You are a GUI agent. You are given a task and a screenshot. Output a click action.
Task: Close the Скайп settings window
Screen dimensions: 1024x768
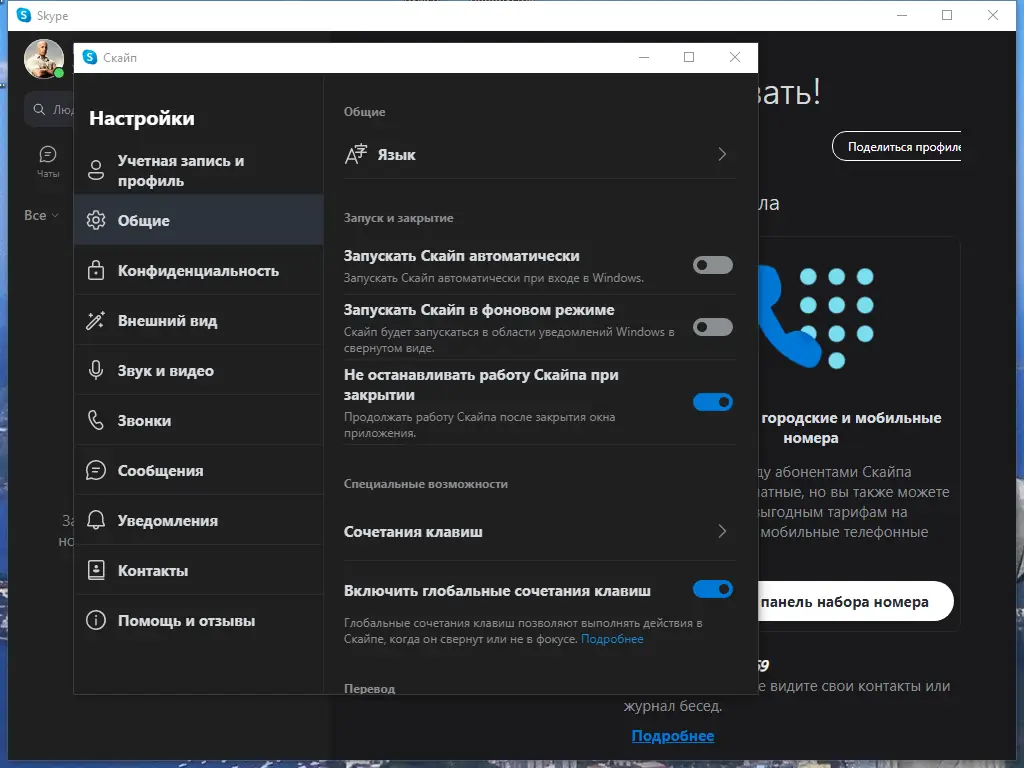(x=735, y=57)
